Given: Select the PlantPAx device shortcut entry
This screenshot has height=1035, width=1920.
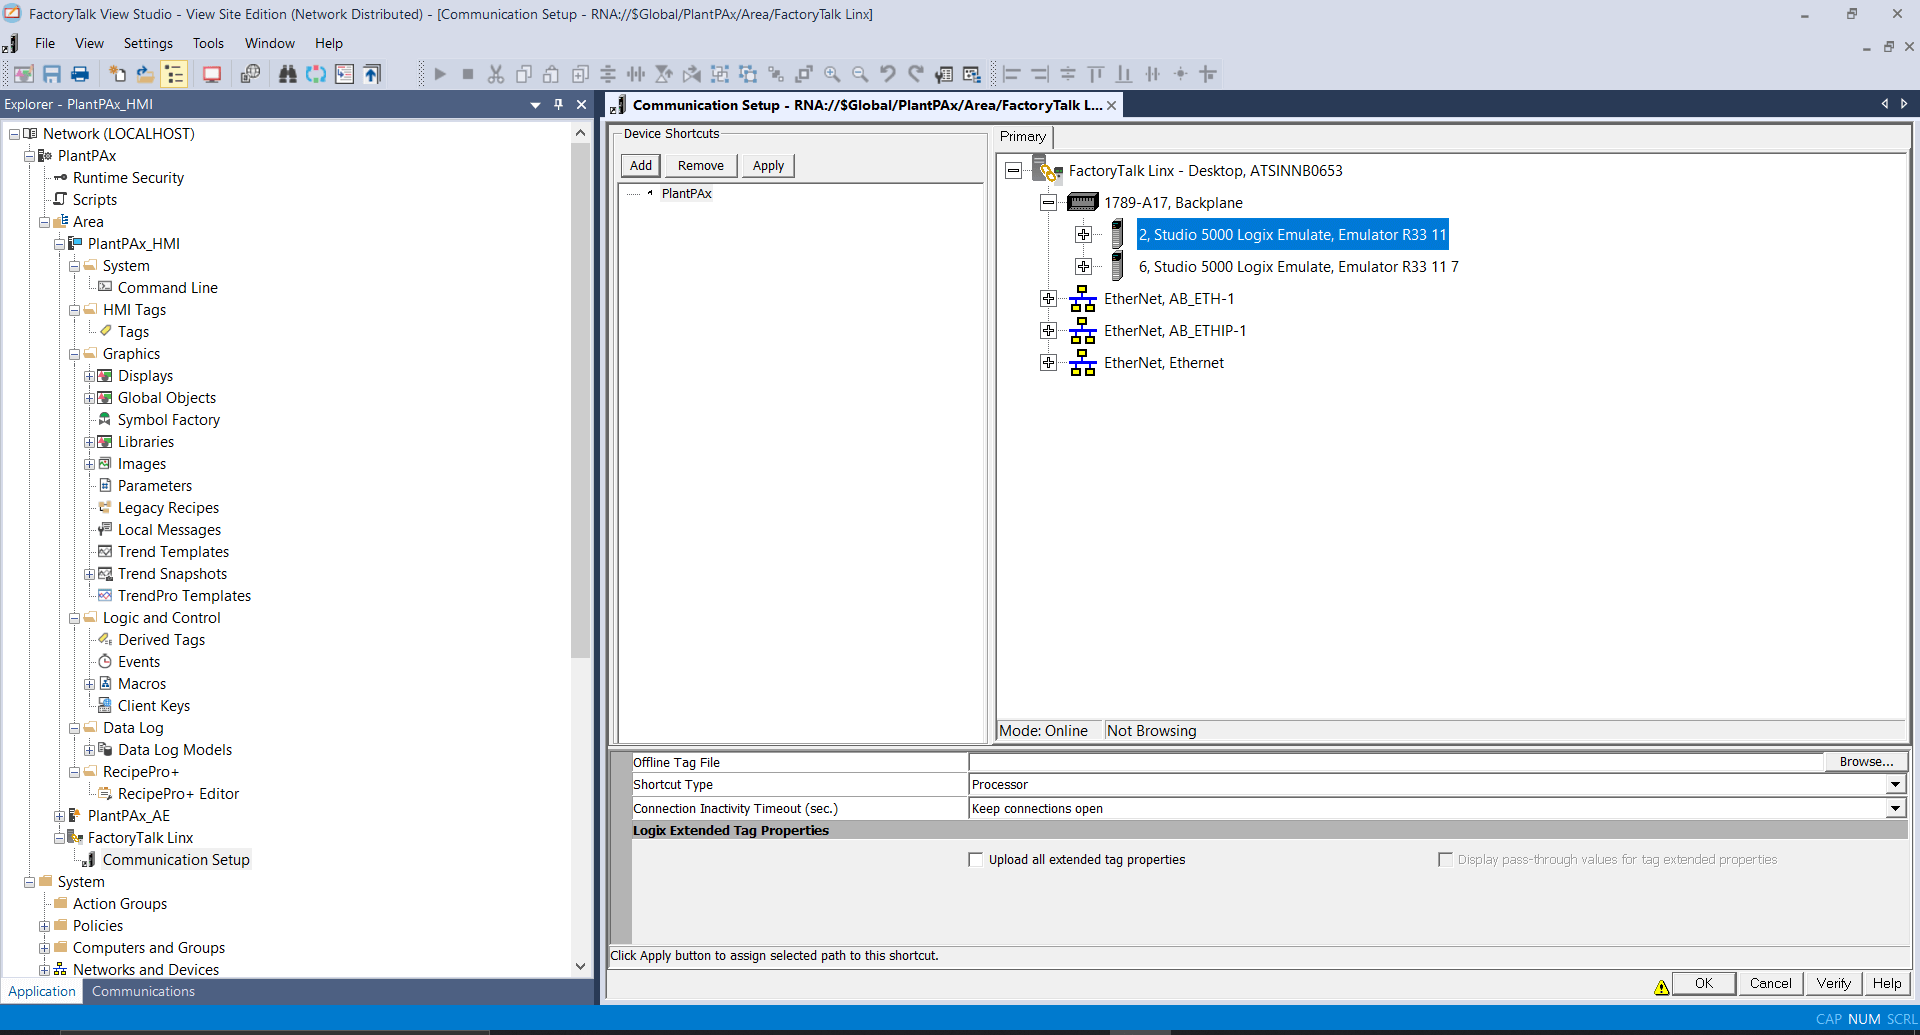Looking at the screenshot, I should click(x=686, y=194).
